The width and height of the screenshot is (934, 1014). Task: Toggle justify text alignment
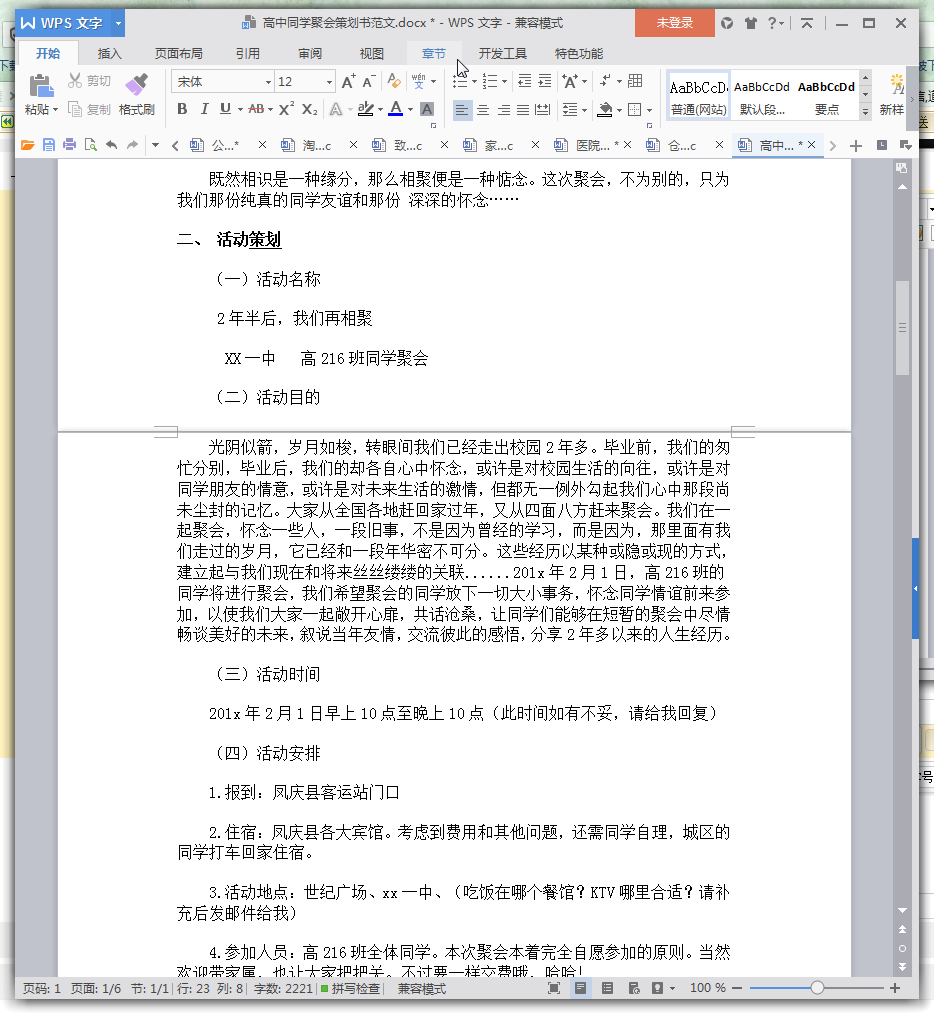[x=523, y=110]
